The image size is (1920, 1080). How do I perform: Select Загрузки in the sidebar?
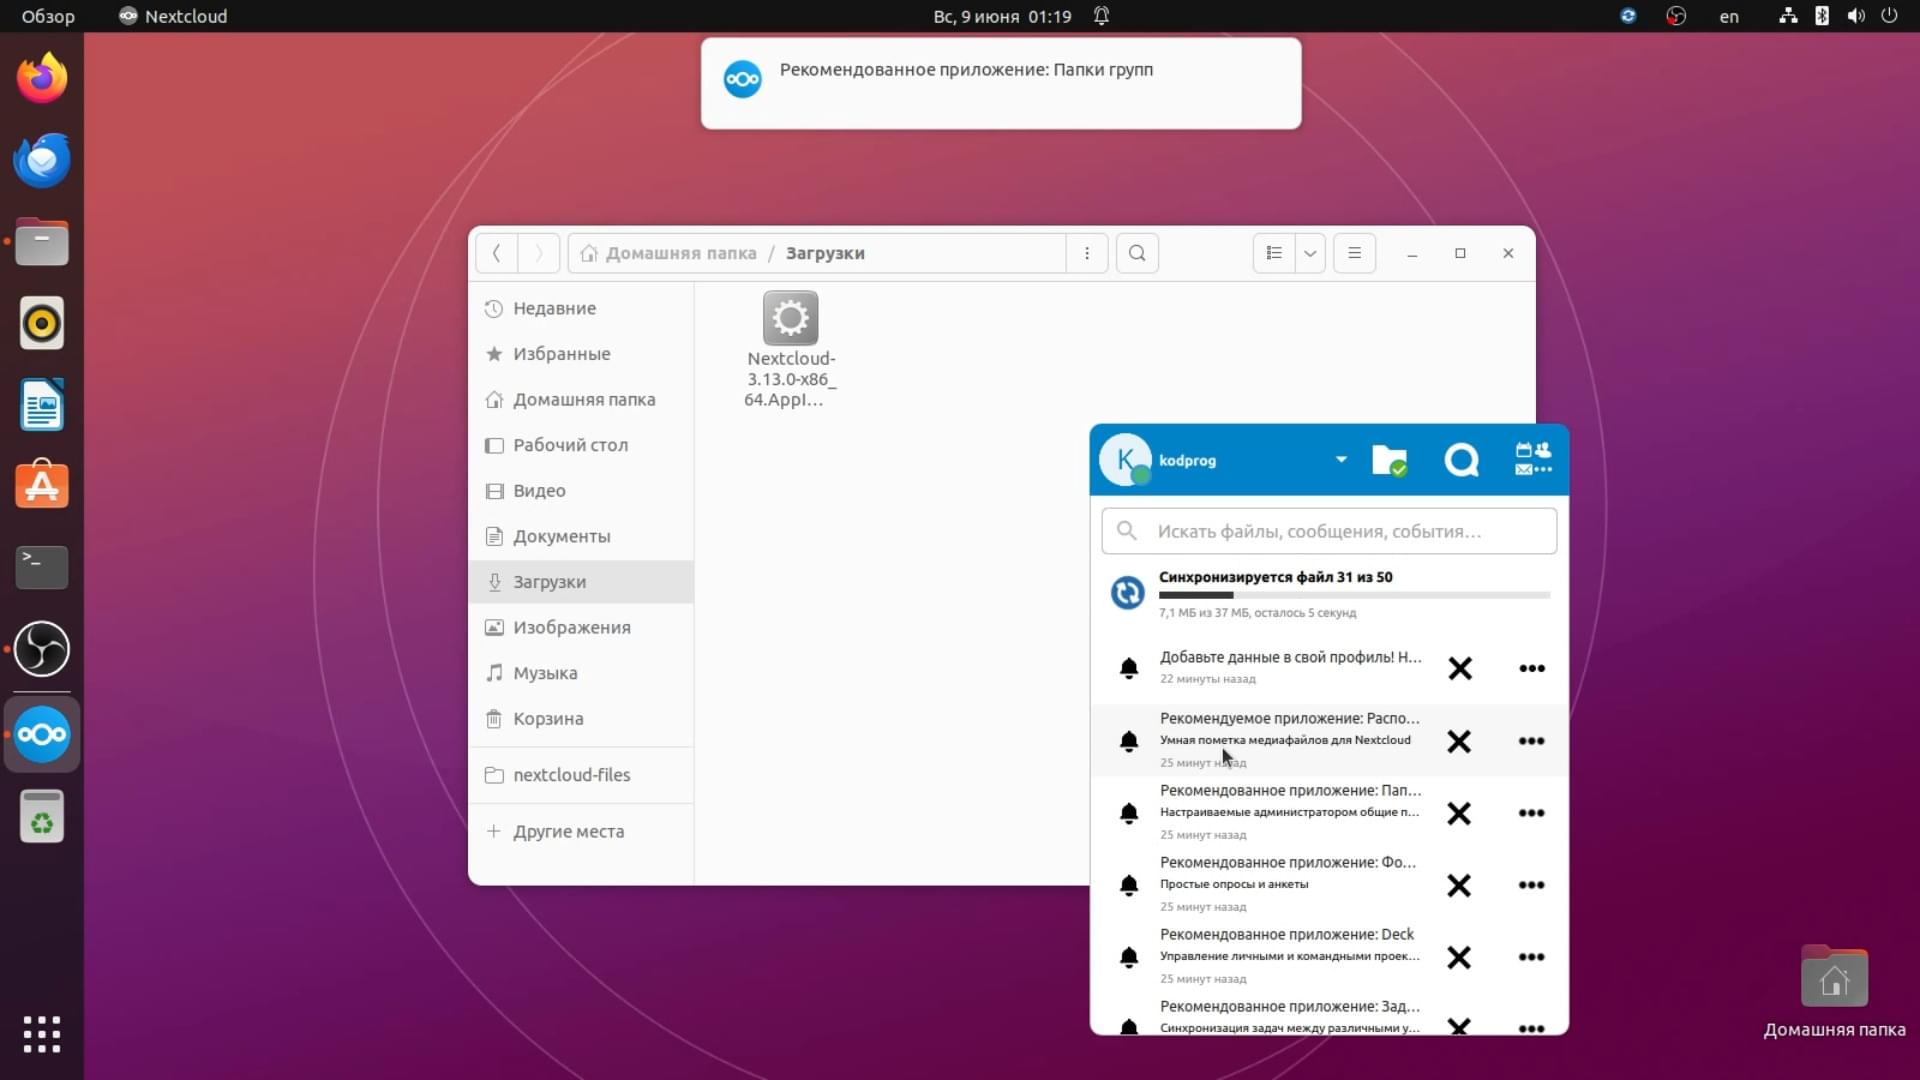581,582
